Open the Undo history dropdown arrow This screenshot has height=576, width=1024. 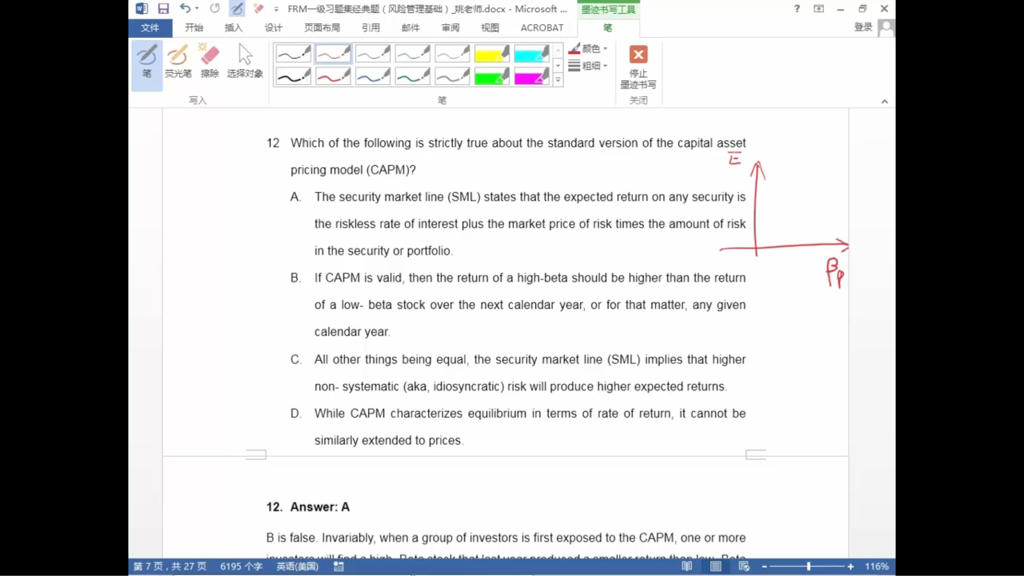pyautogui.click(x=197, y=8)
